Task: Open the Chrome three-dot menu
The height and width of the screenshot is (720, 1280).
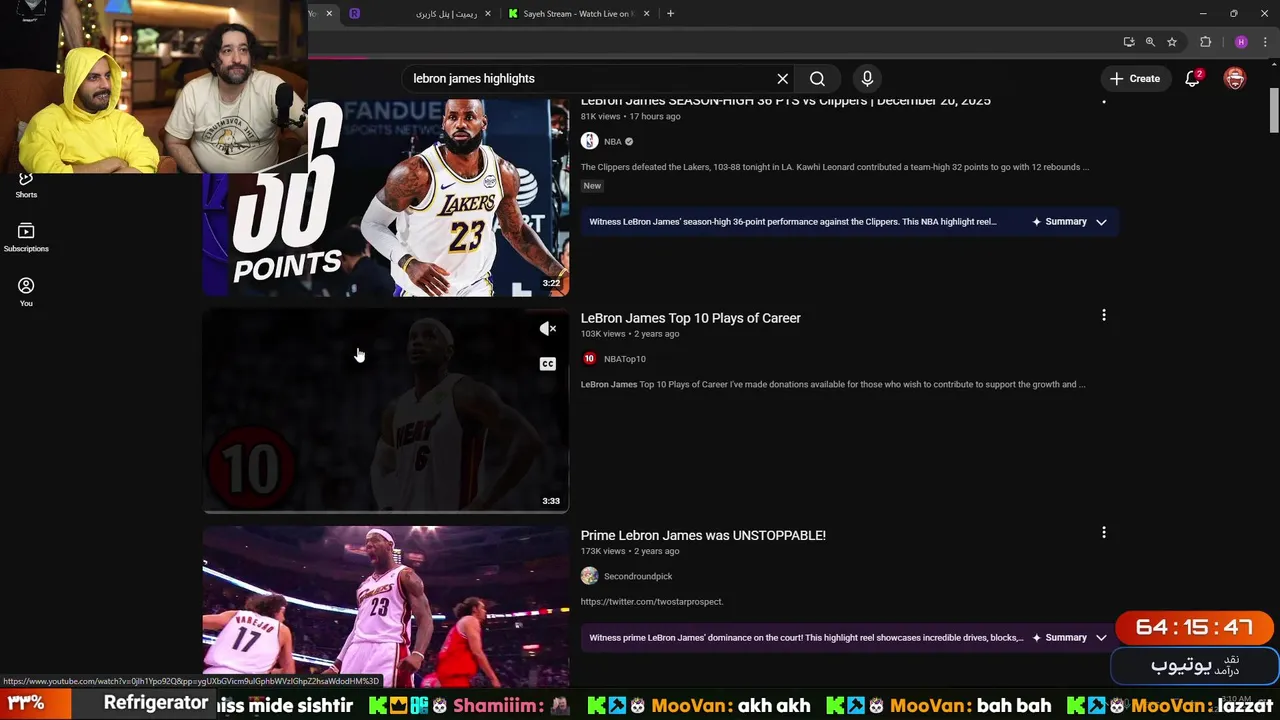Action: coord(1265,42)
